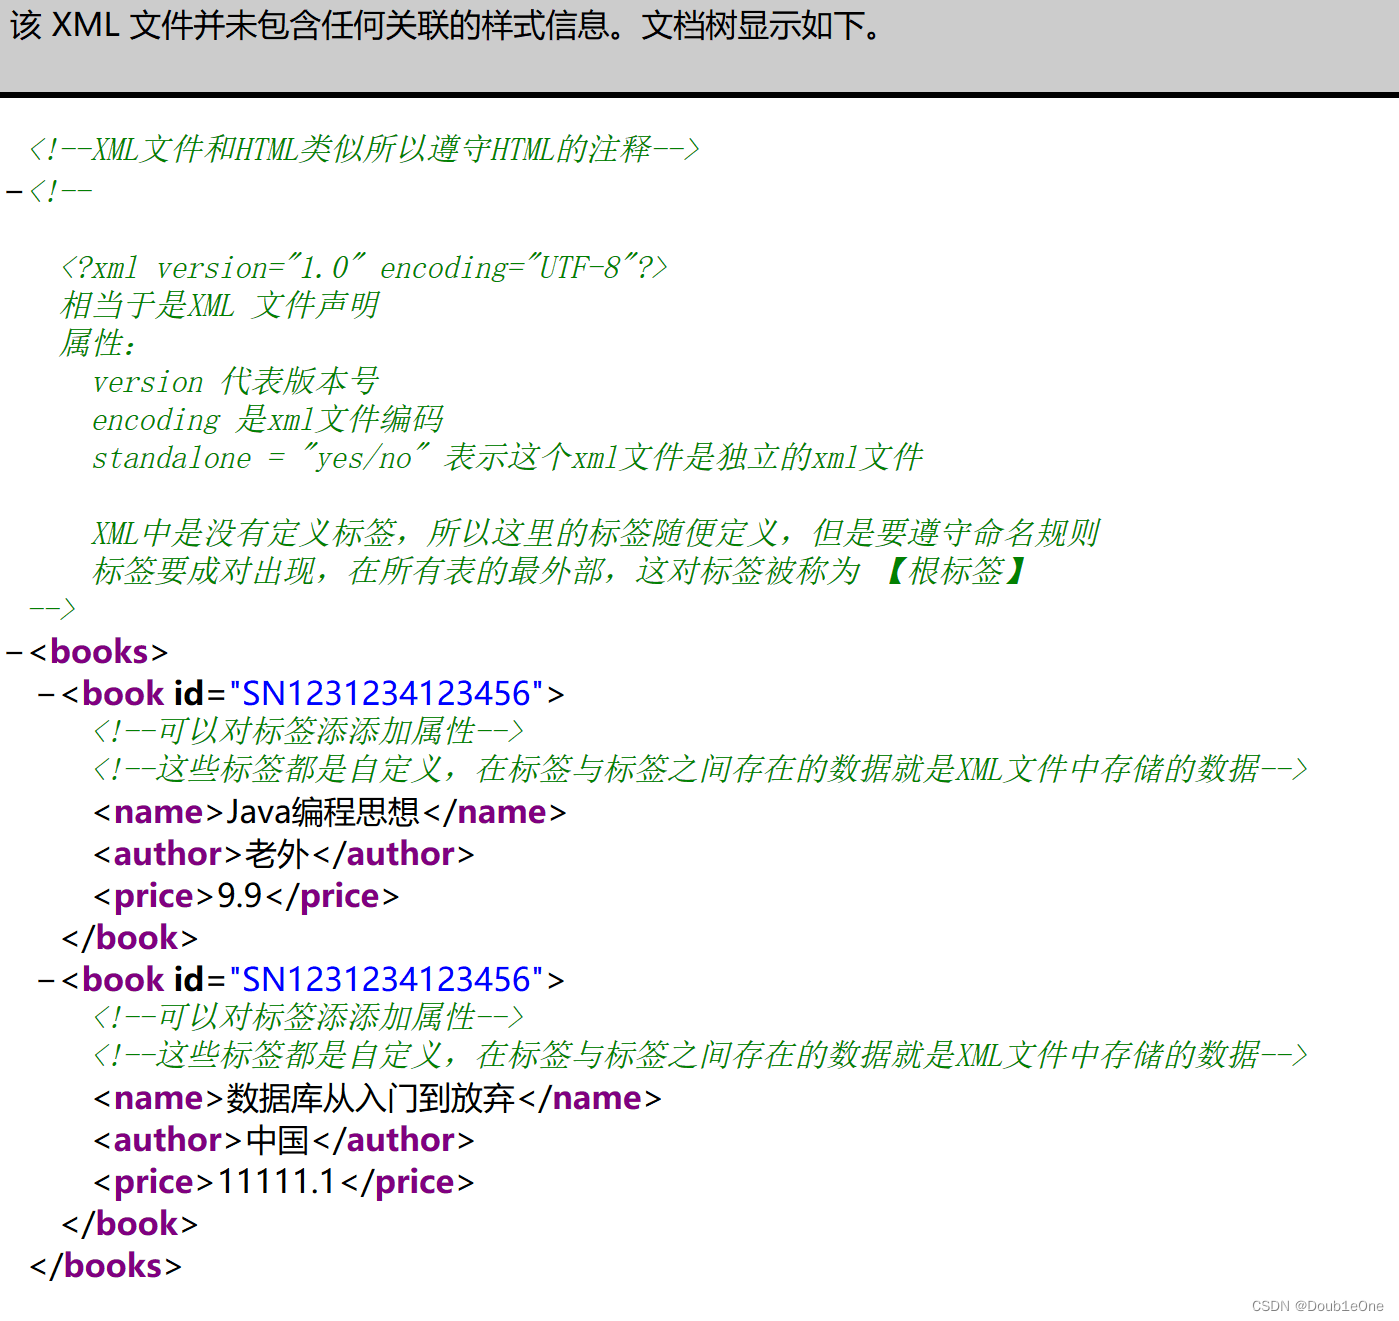
Task: Click the second book id="SN1231234123456" tag
Action: click(x=313, y=980)
